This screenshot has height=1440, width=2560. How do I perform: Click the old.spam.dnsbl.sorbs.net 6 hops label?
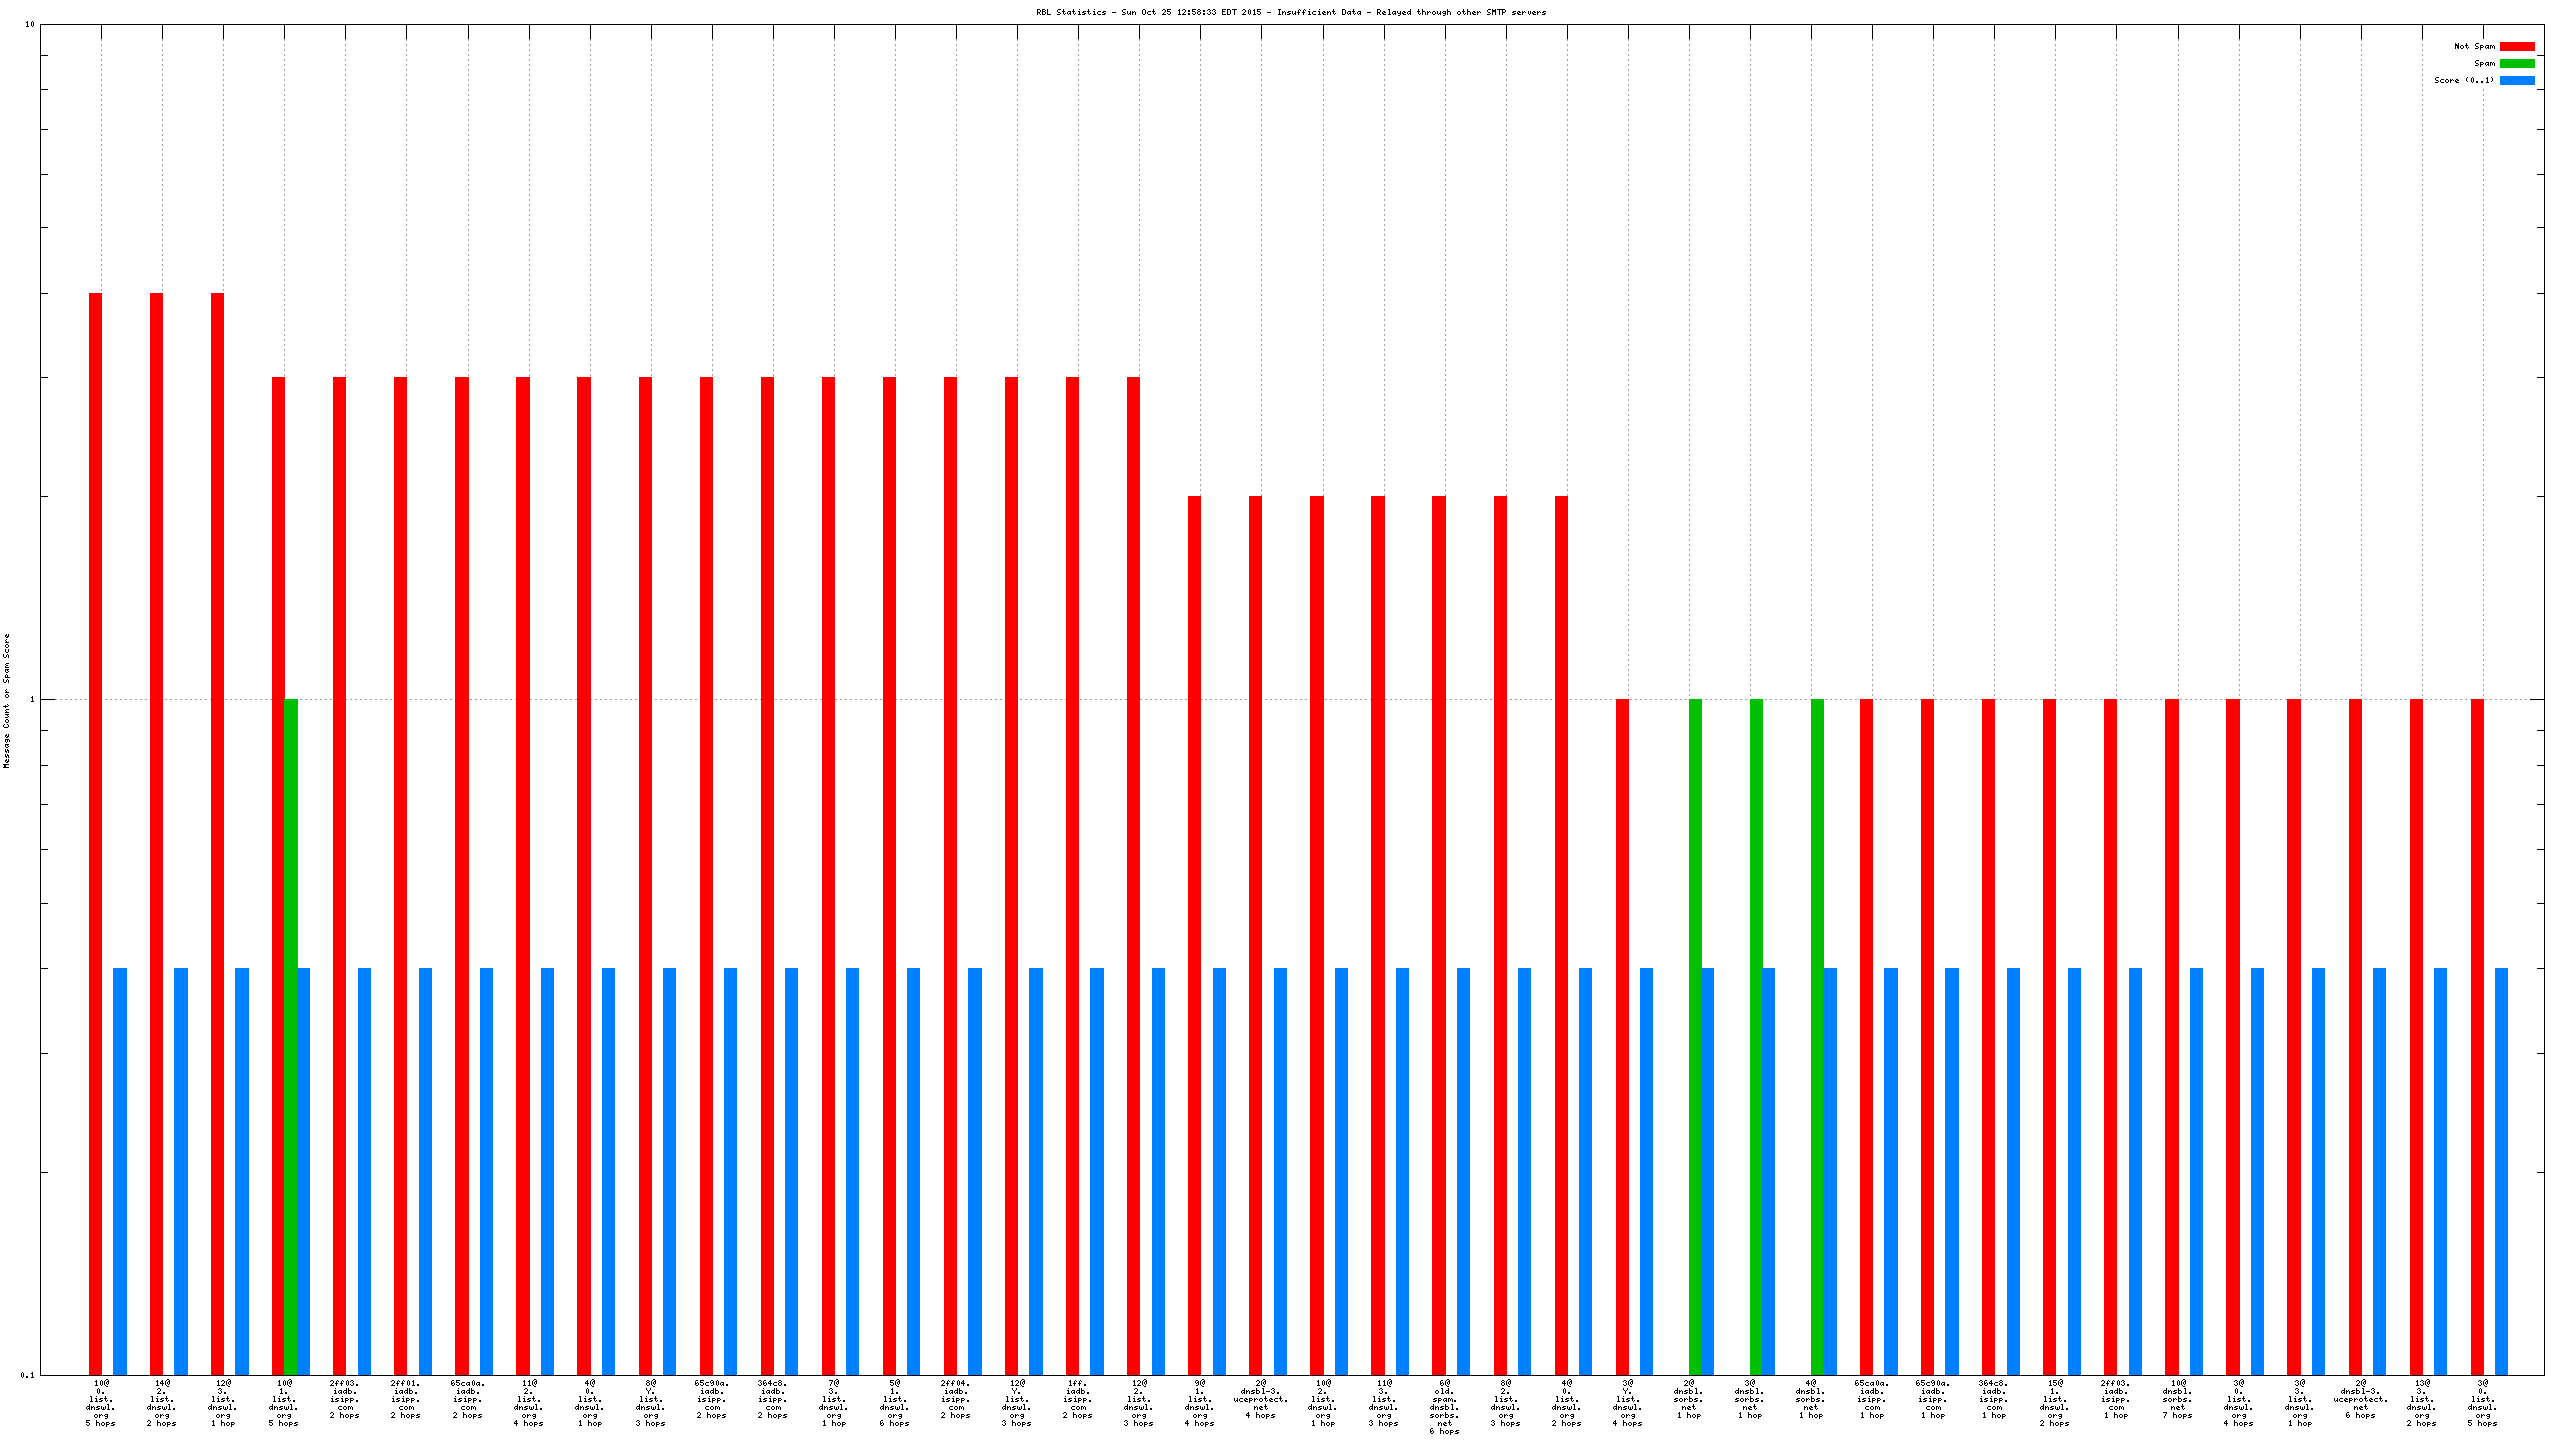[1444, 1406]
